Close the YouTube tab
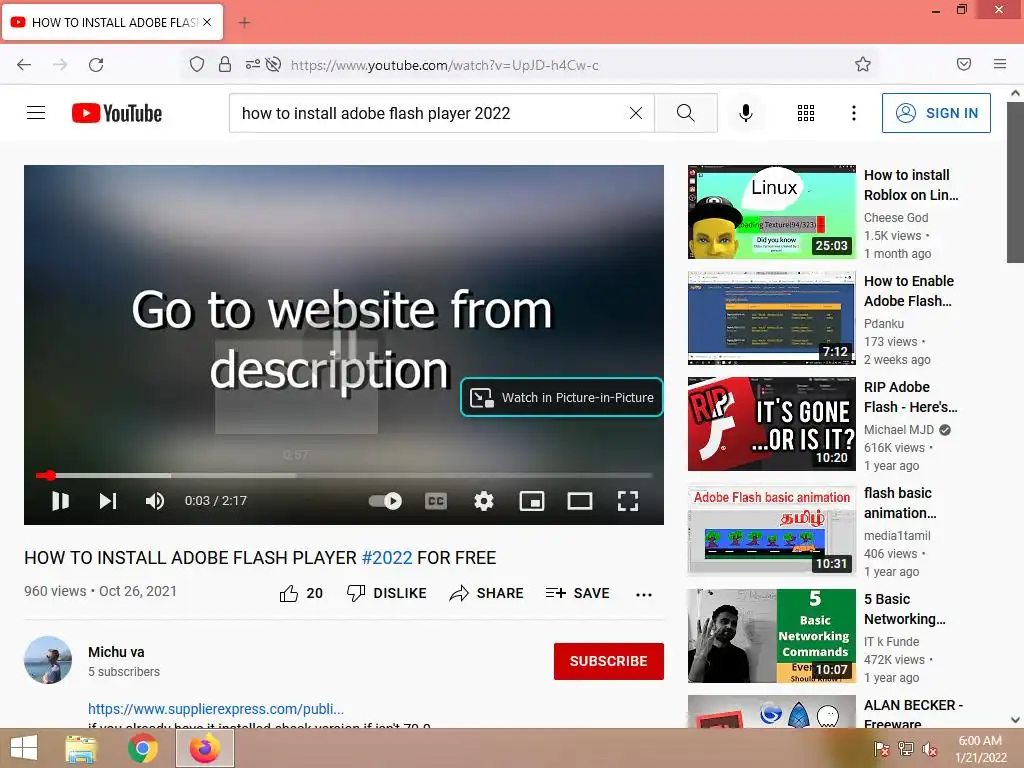Image resolution: width=1024 pixels, height=768 pixels. click(x=207, y=22)
